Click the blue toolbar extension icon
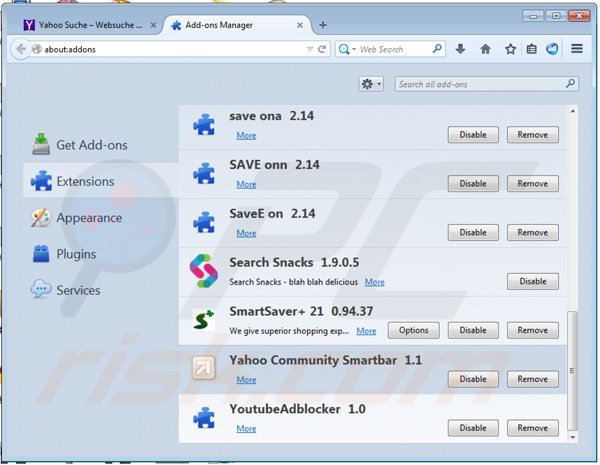This screenshot has width=600, height=465. (552, 49)
